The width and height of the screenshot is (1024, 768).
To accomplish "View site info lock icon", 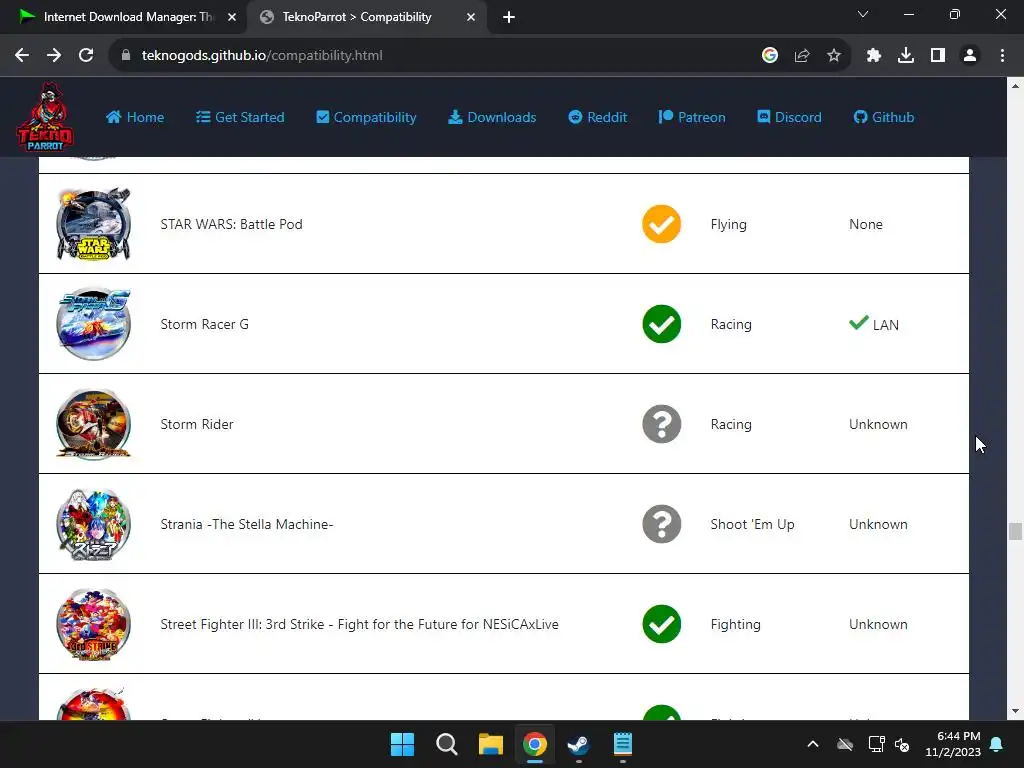I will [125, 56].
